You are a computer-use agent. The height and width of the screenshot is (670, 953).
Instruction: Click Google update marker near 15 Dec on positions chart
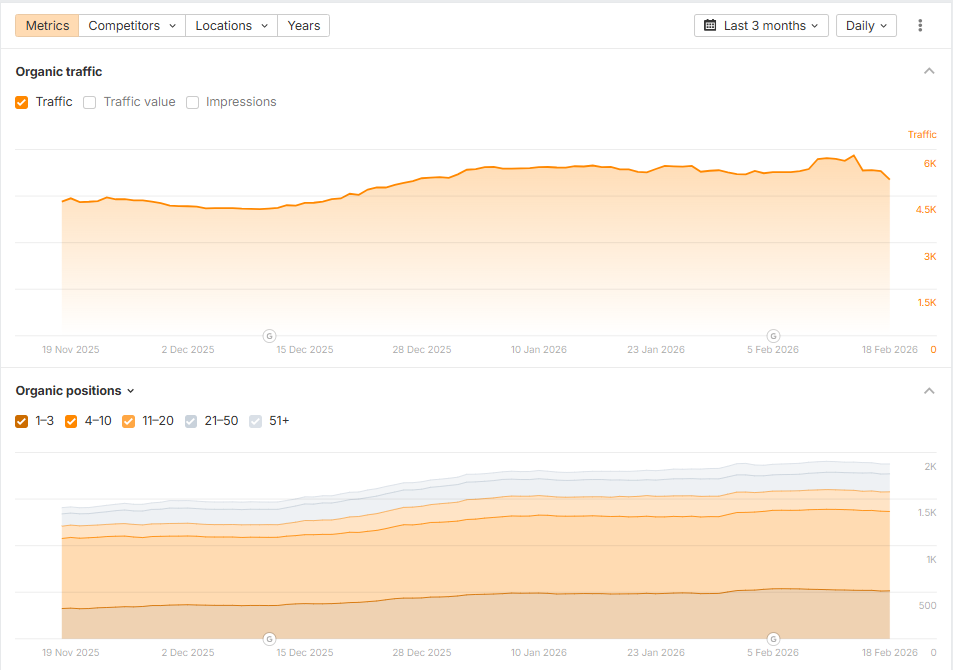269,638
